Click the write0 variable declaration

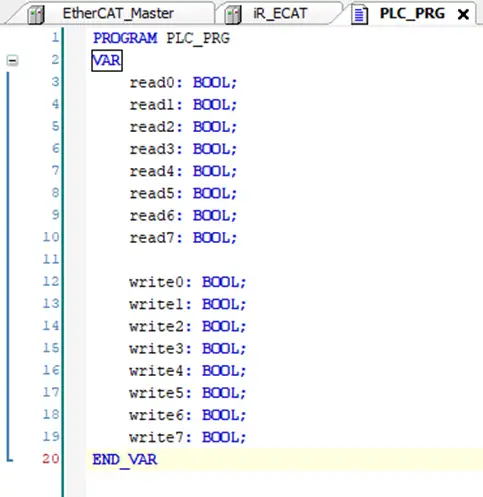188,282
